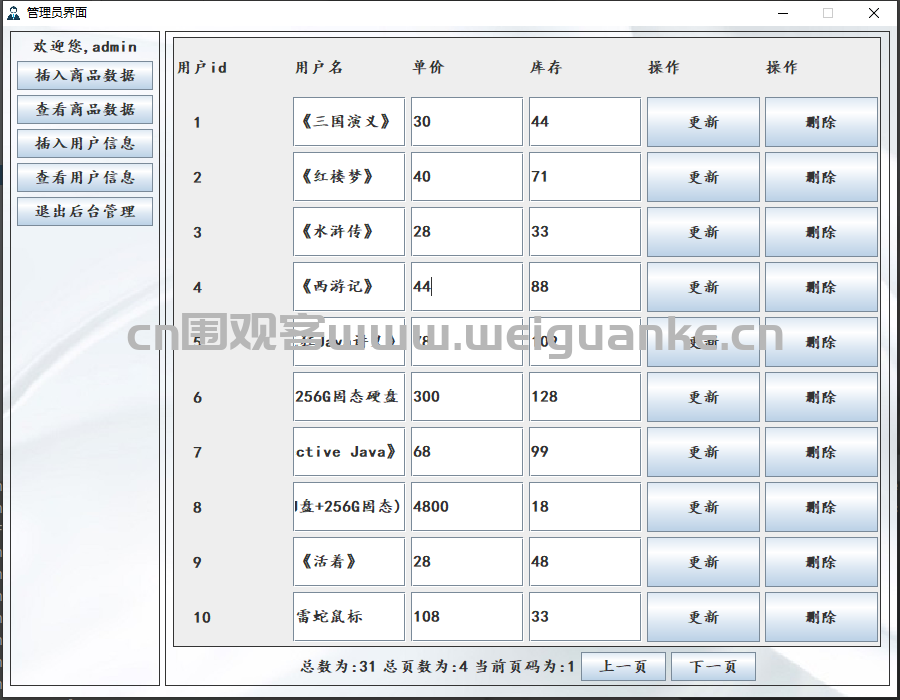Click 删除 for row 1 《三国演义》
900x700 pixels.
coord(821,122)
